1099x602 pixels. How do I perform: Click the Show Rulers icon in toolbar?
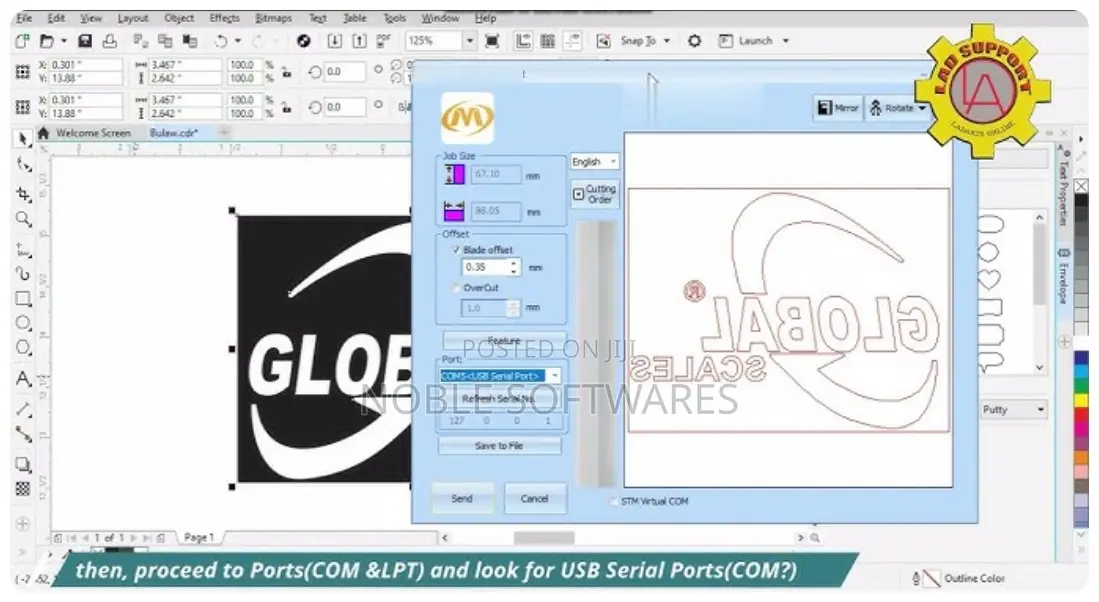523,41
